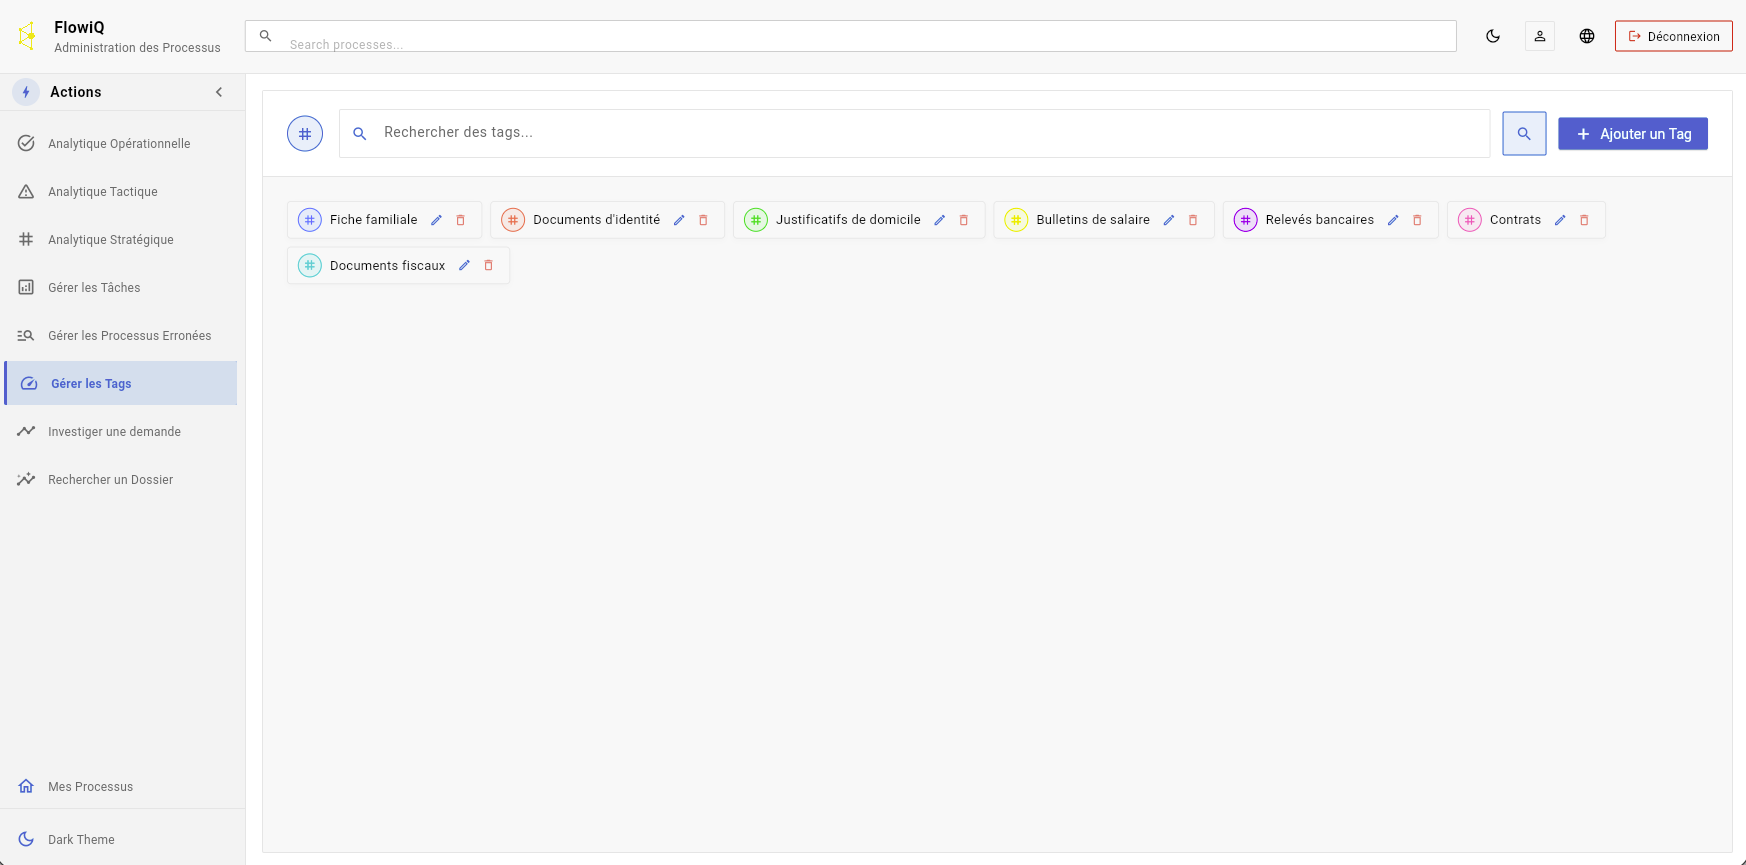
Task: Click the Bulletins de salaire yellow badge
Action: (1016, 220)
